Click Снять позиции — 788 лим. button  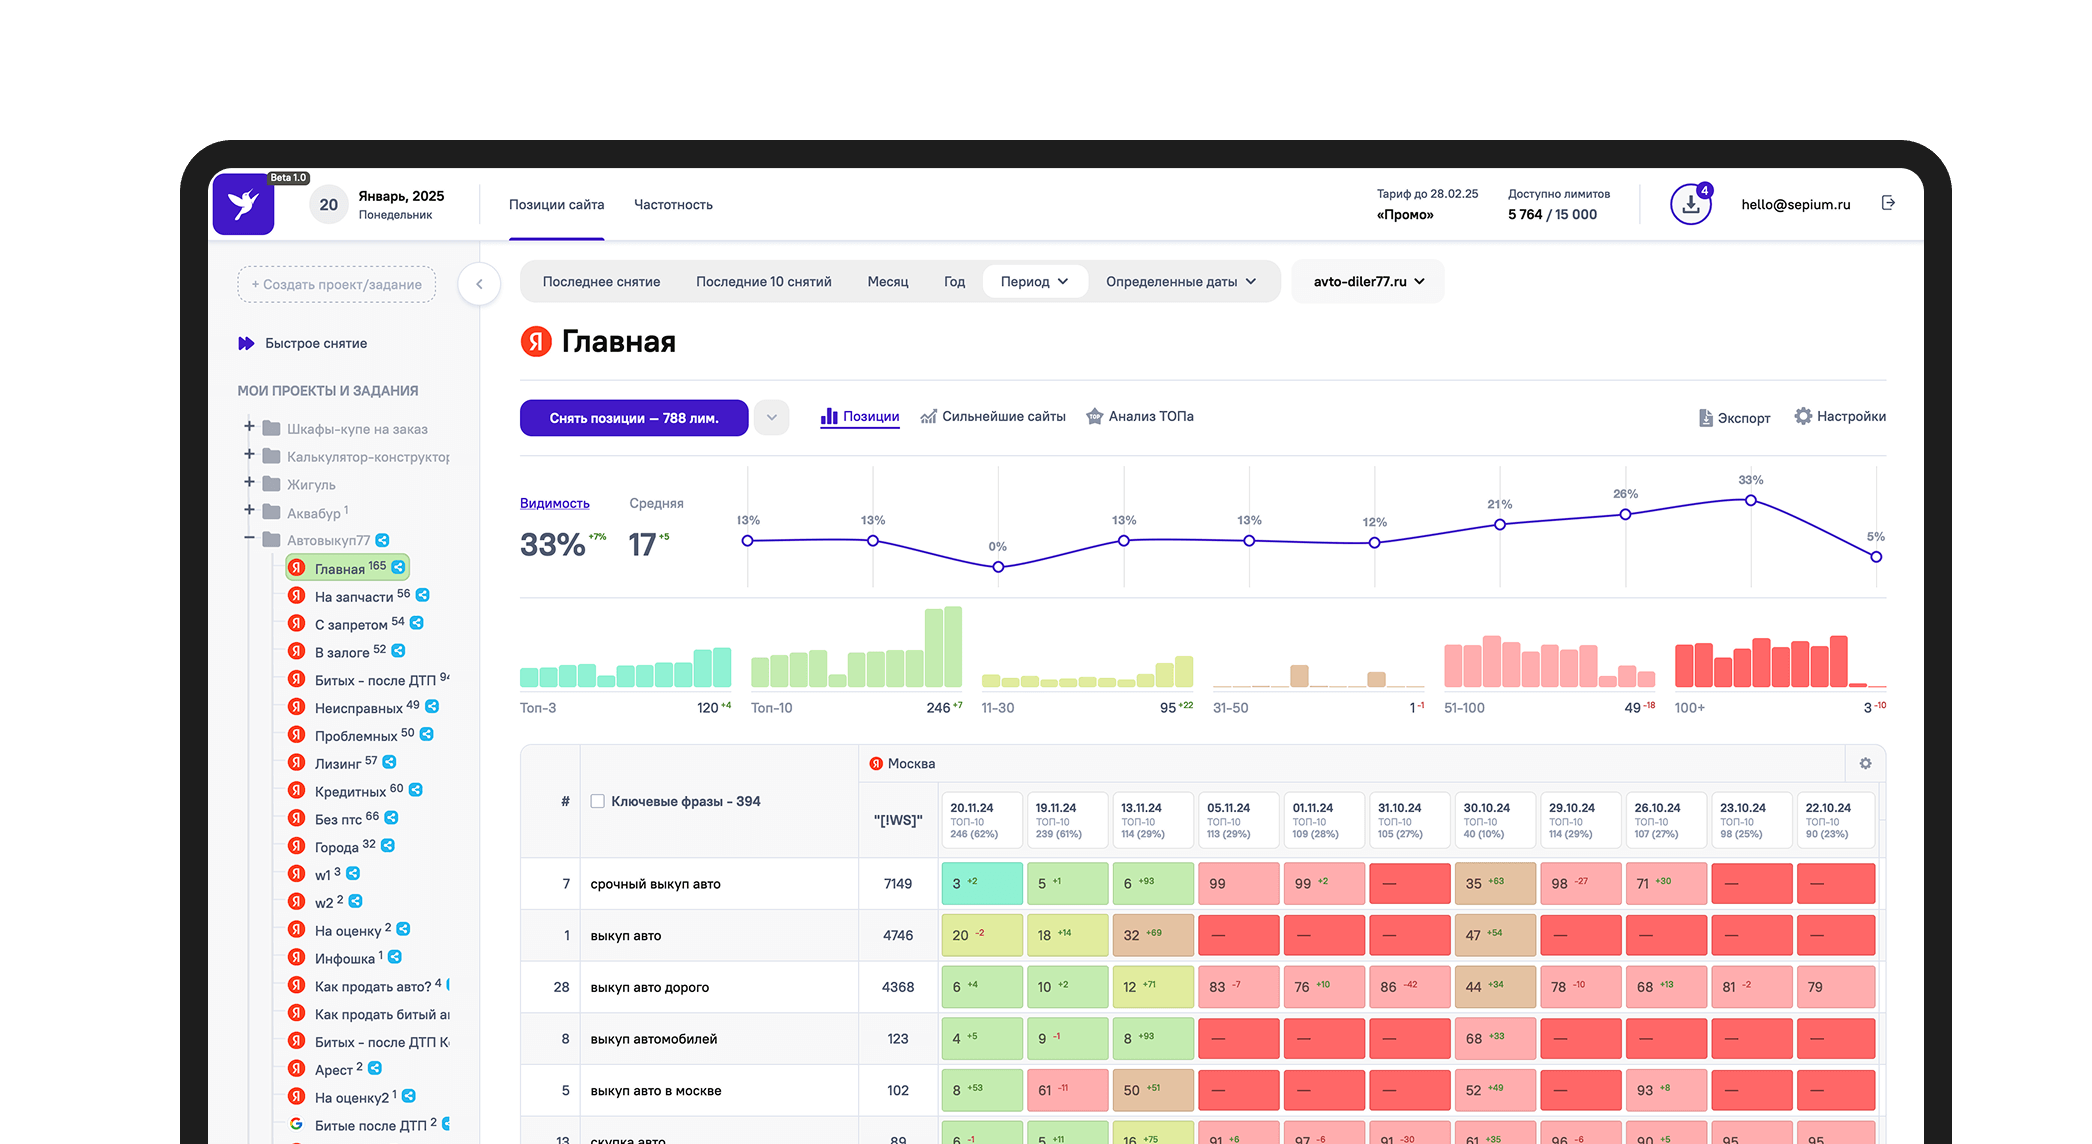(x=634, y=417)
